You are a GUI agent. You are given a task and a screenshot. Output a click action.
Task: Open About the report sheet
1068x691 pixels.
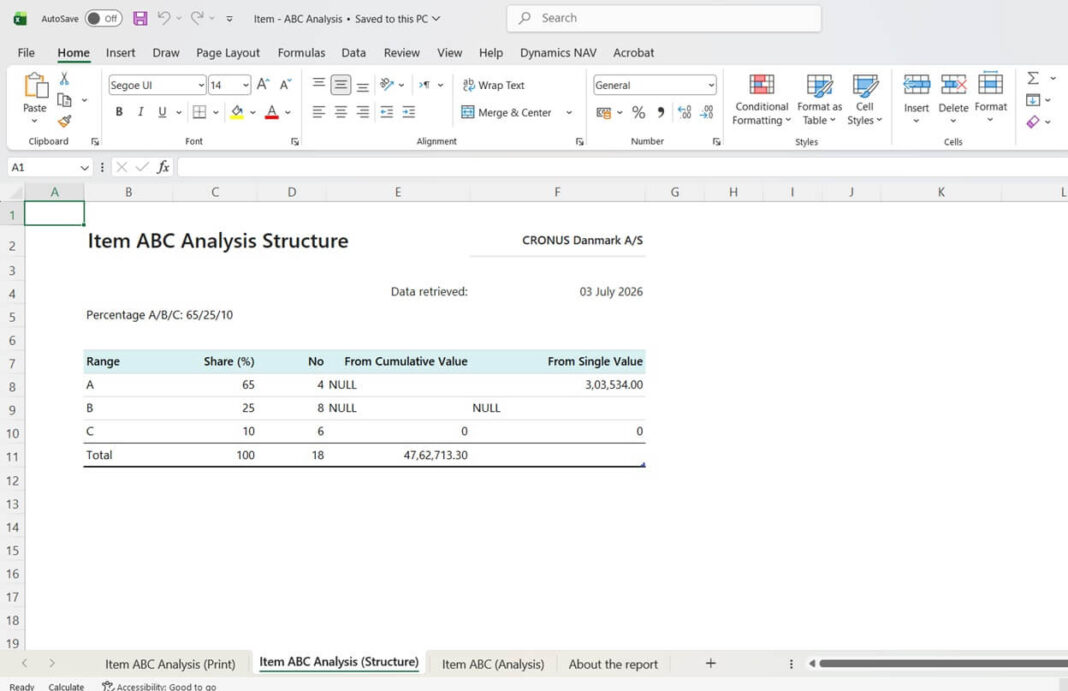pyautogui.click(x=613, y=664)
